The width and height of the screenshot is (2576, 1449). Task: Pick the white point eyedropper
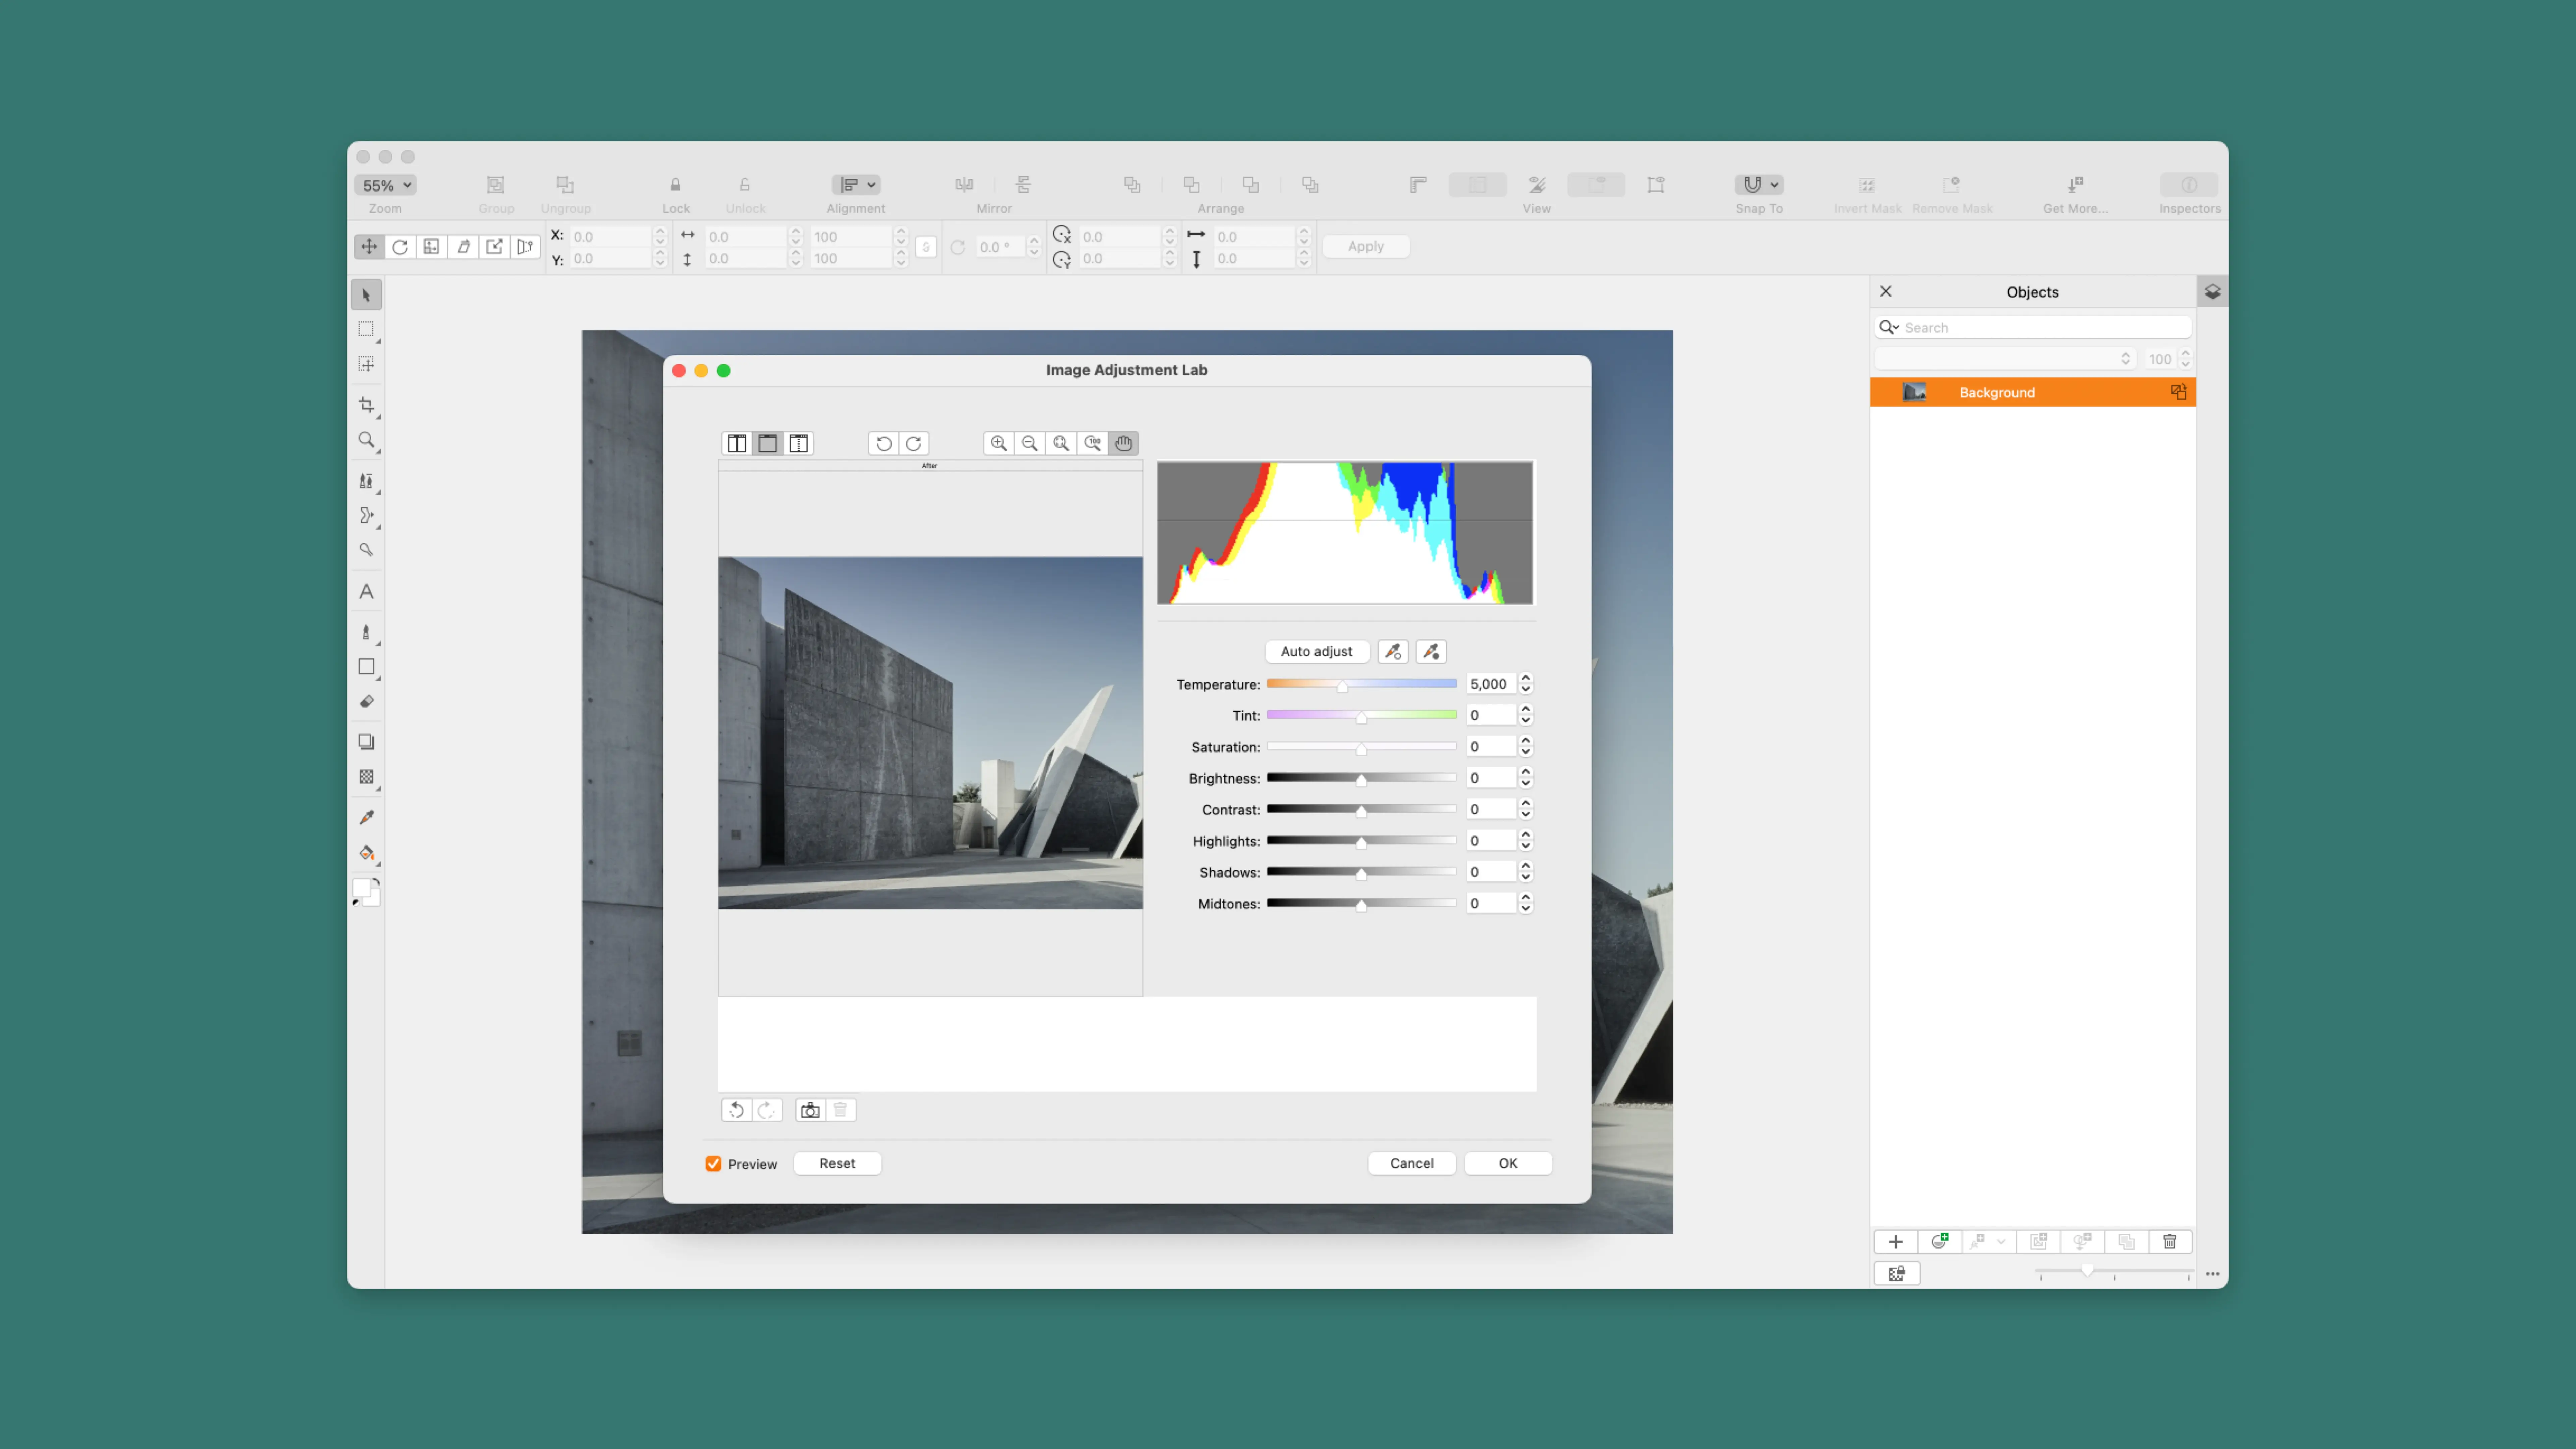click(1393, 652)
